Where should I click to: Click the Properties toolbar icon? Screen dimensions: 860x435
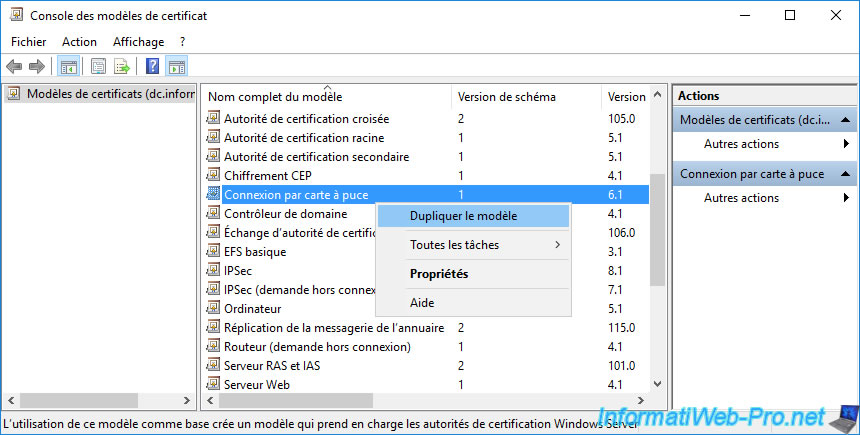pos(99,67)
